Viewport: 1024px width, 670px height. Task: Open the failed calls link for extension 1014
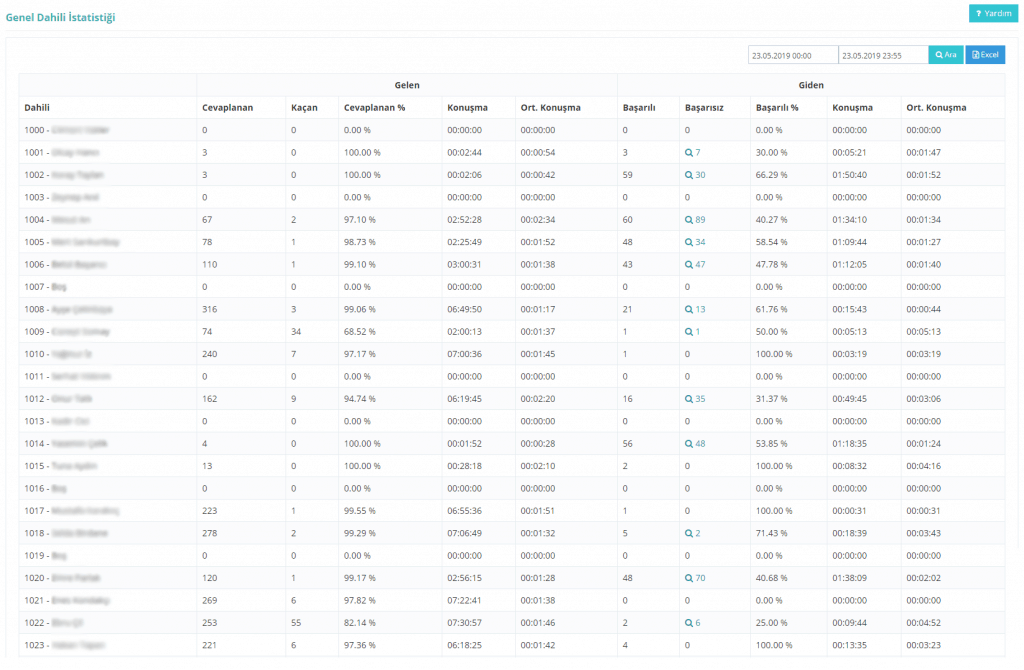tap(695, 444)
